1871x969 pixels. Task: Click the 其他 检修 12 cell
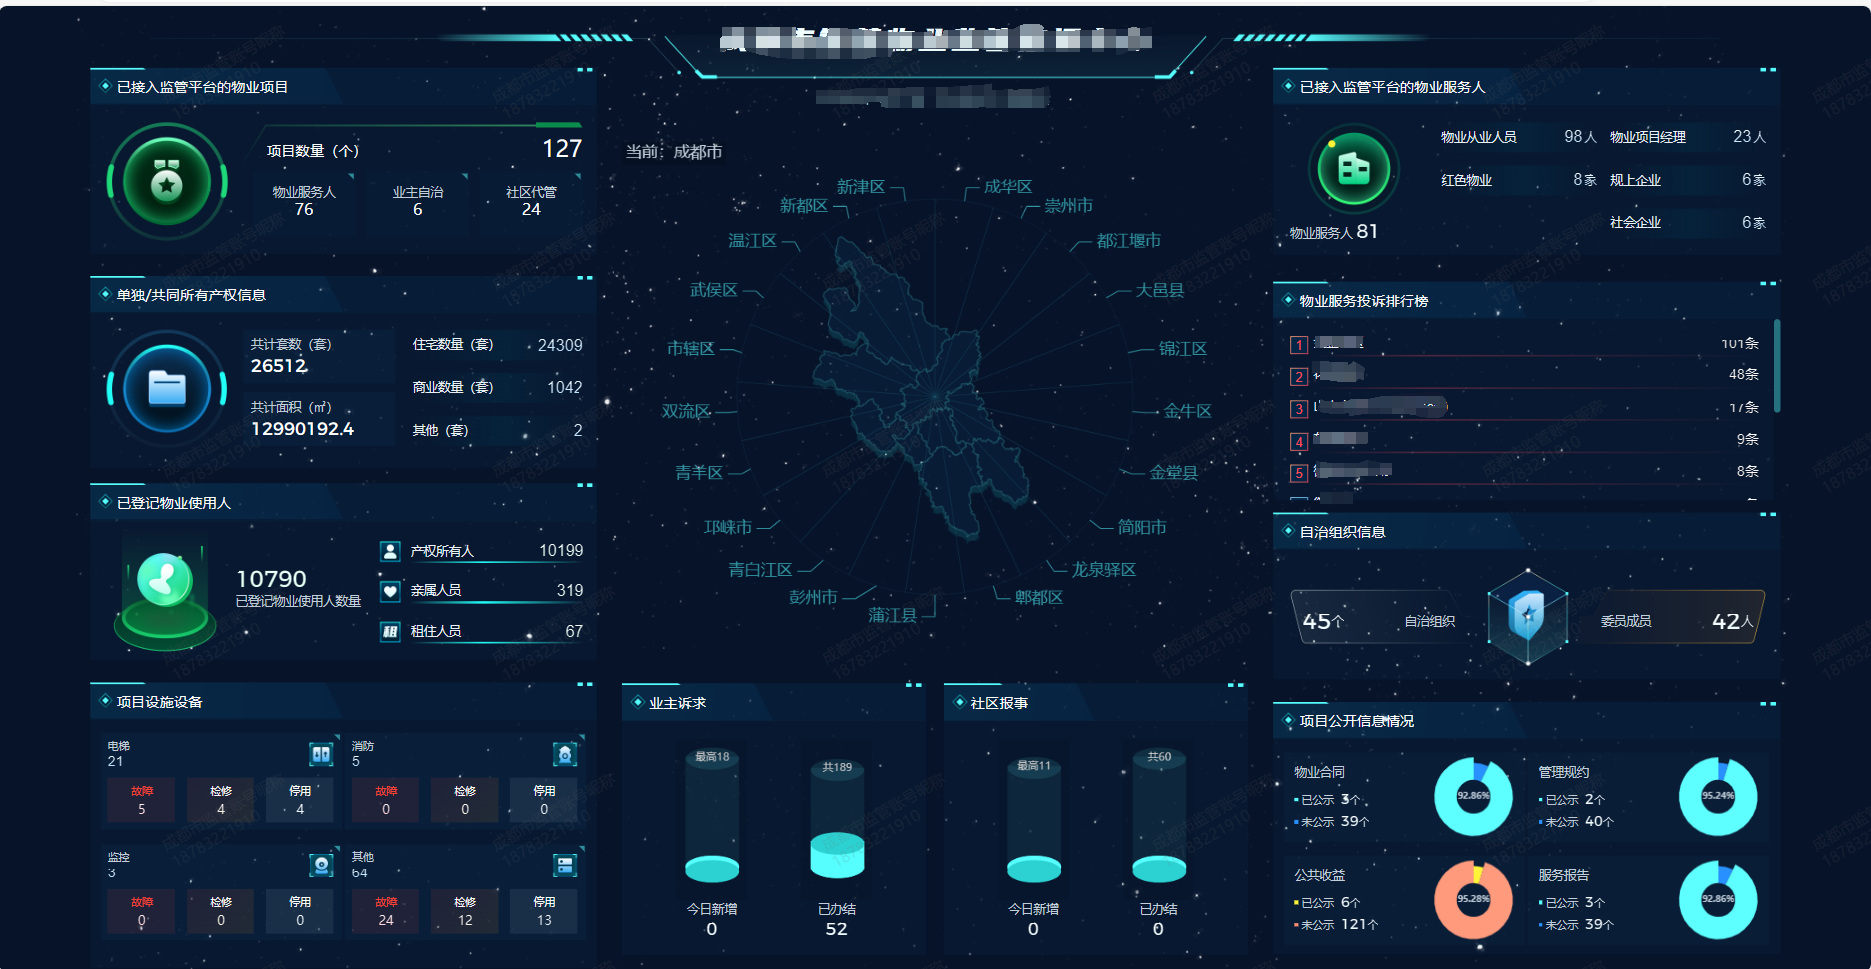point(465,911)
